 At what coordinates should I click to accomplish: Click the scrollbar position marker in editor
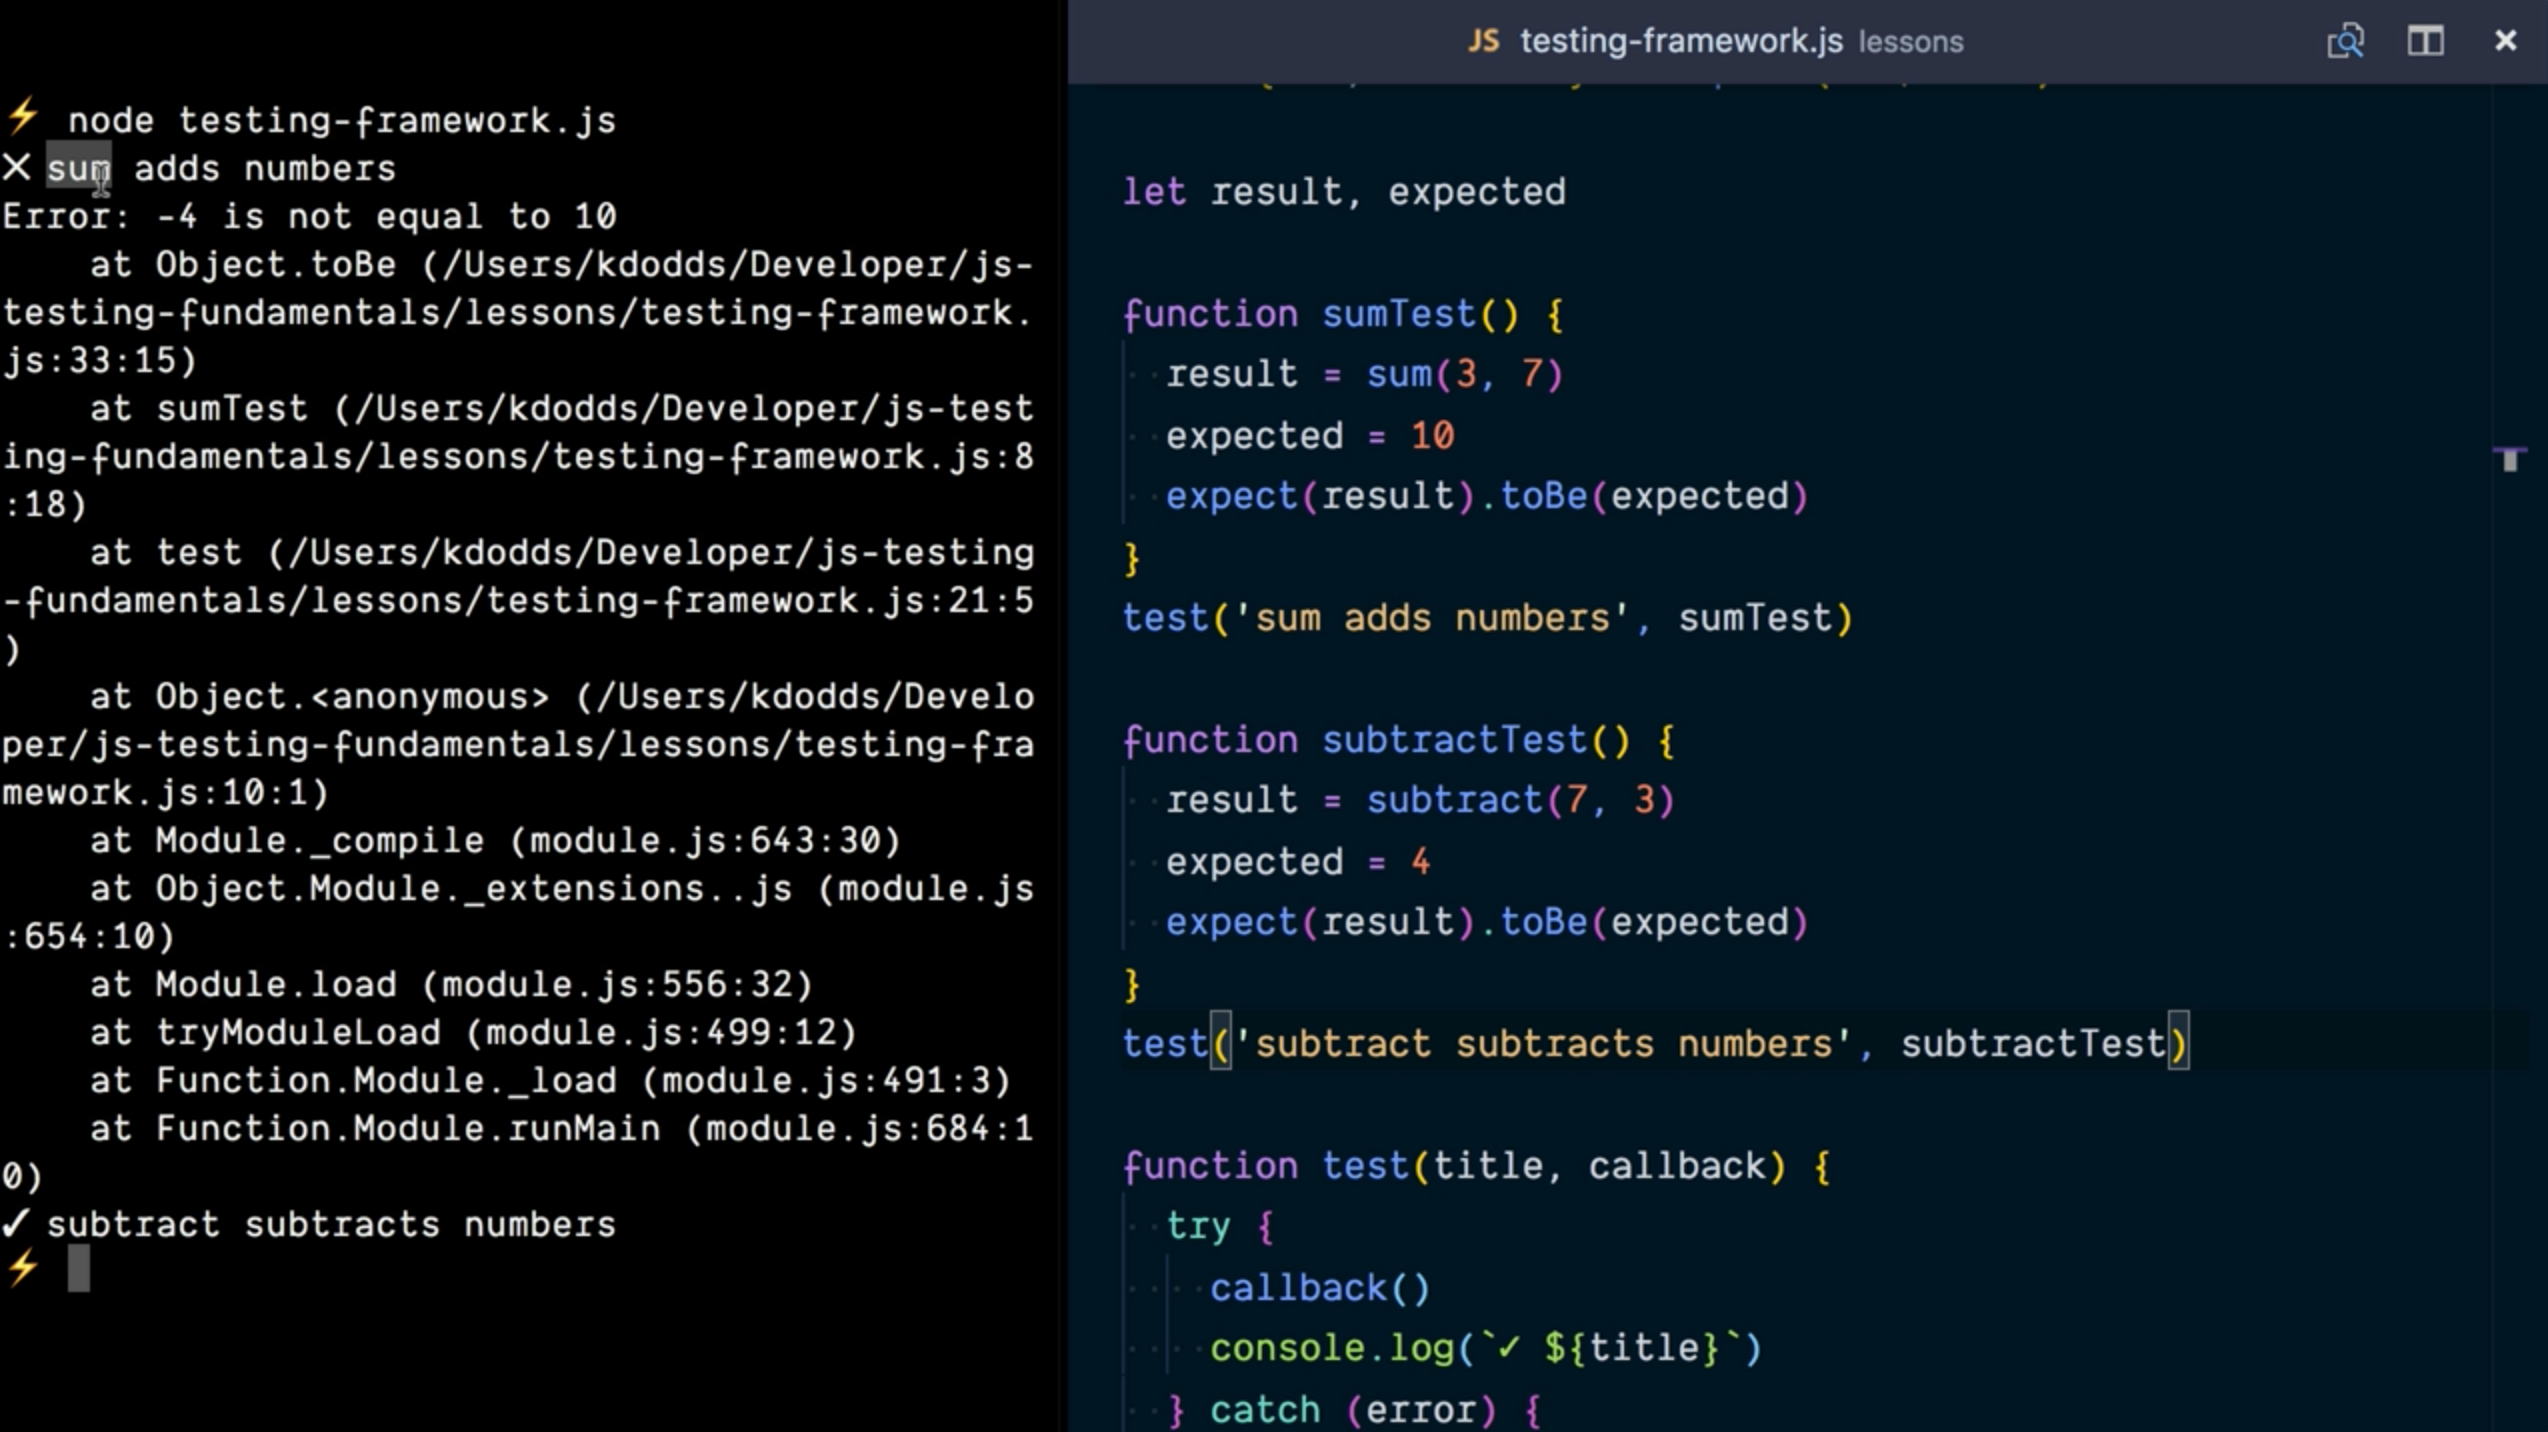click(2509, 459)
